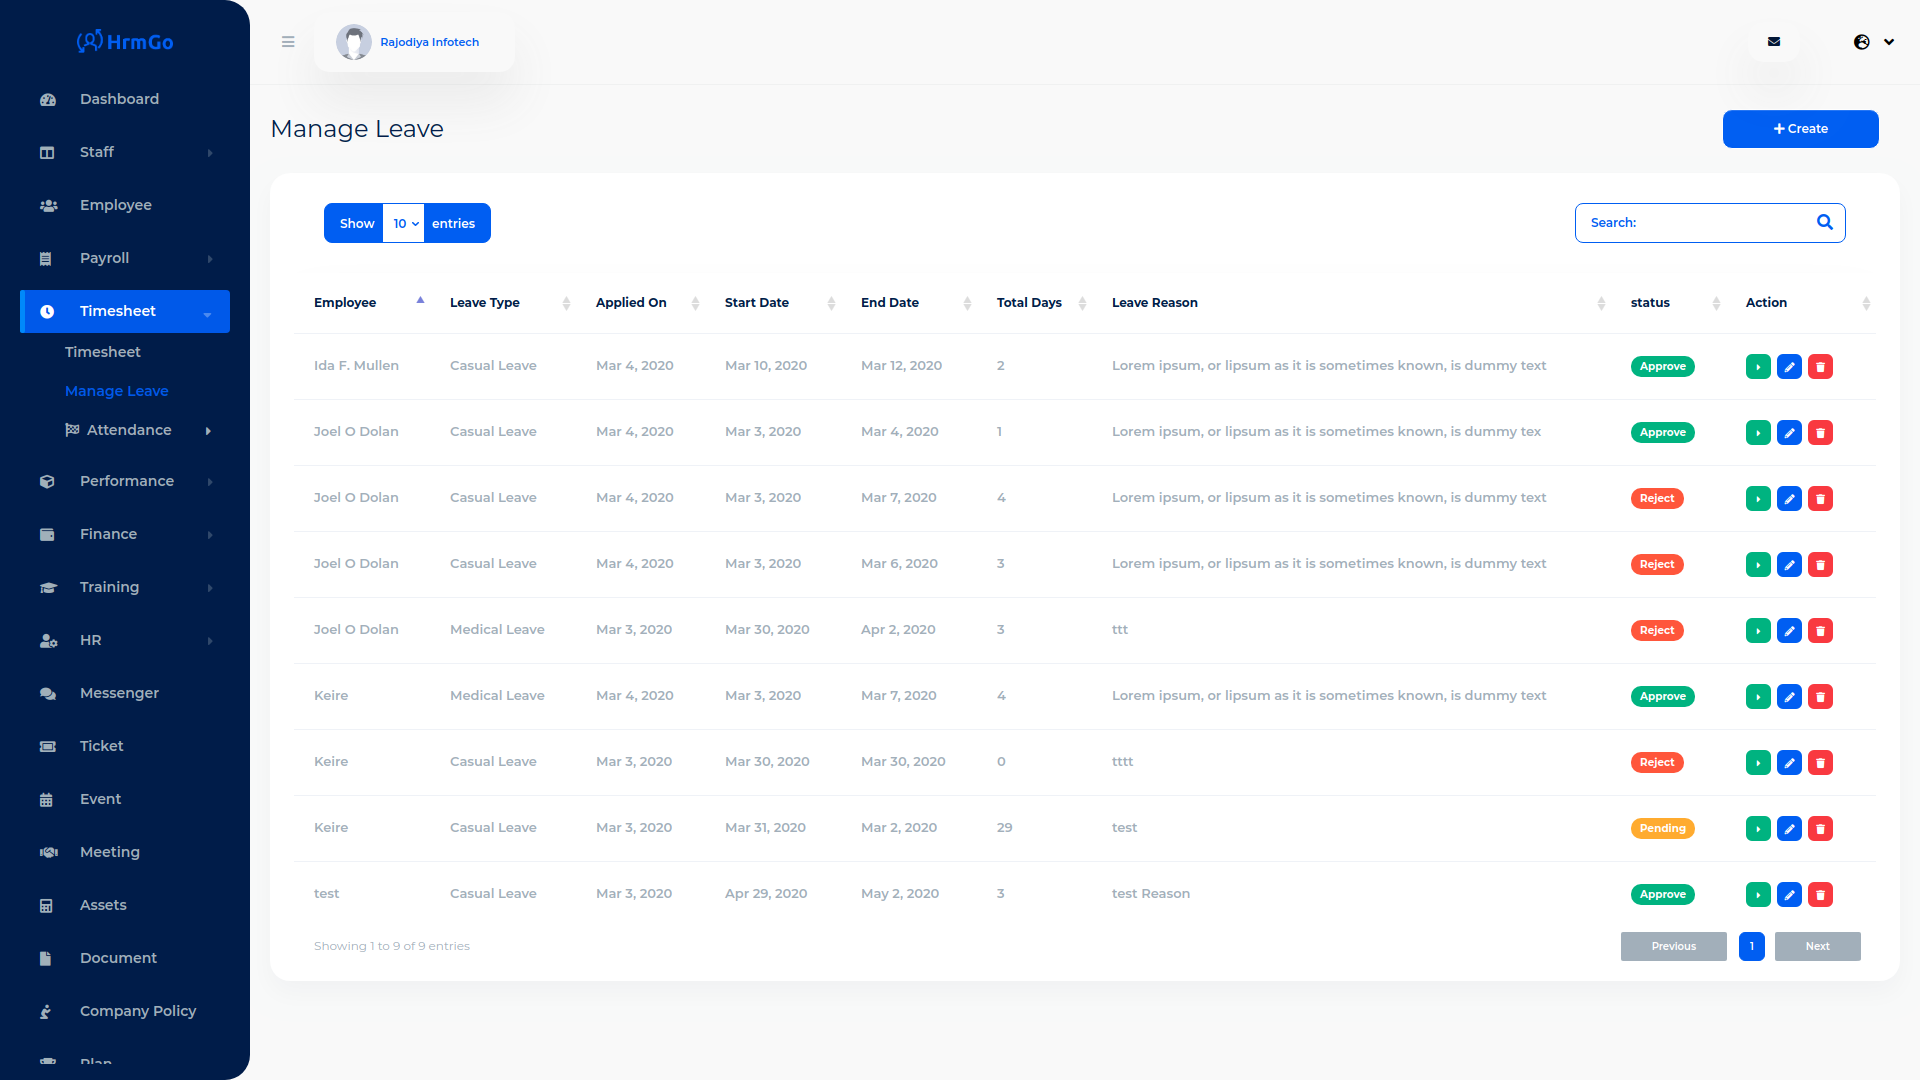Edit Joel O Dolan's 1-day leave

pos(1789,433)
